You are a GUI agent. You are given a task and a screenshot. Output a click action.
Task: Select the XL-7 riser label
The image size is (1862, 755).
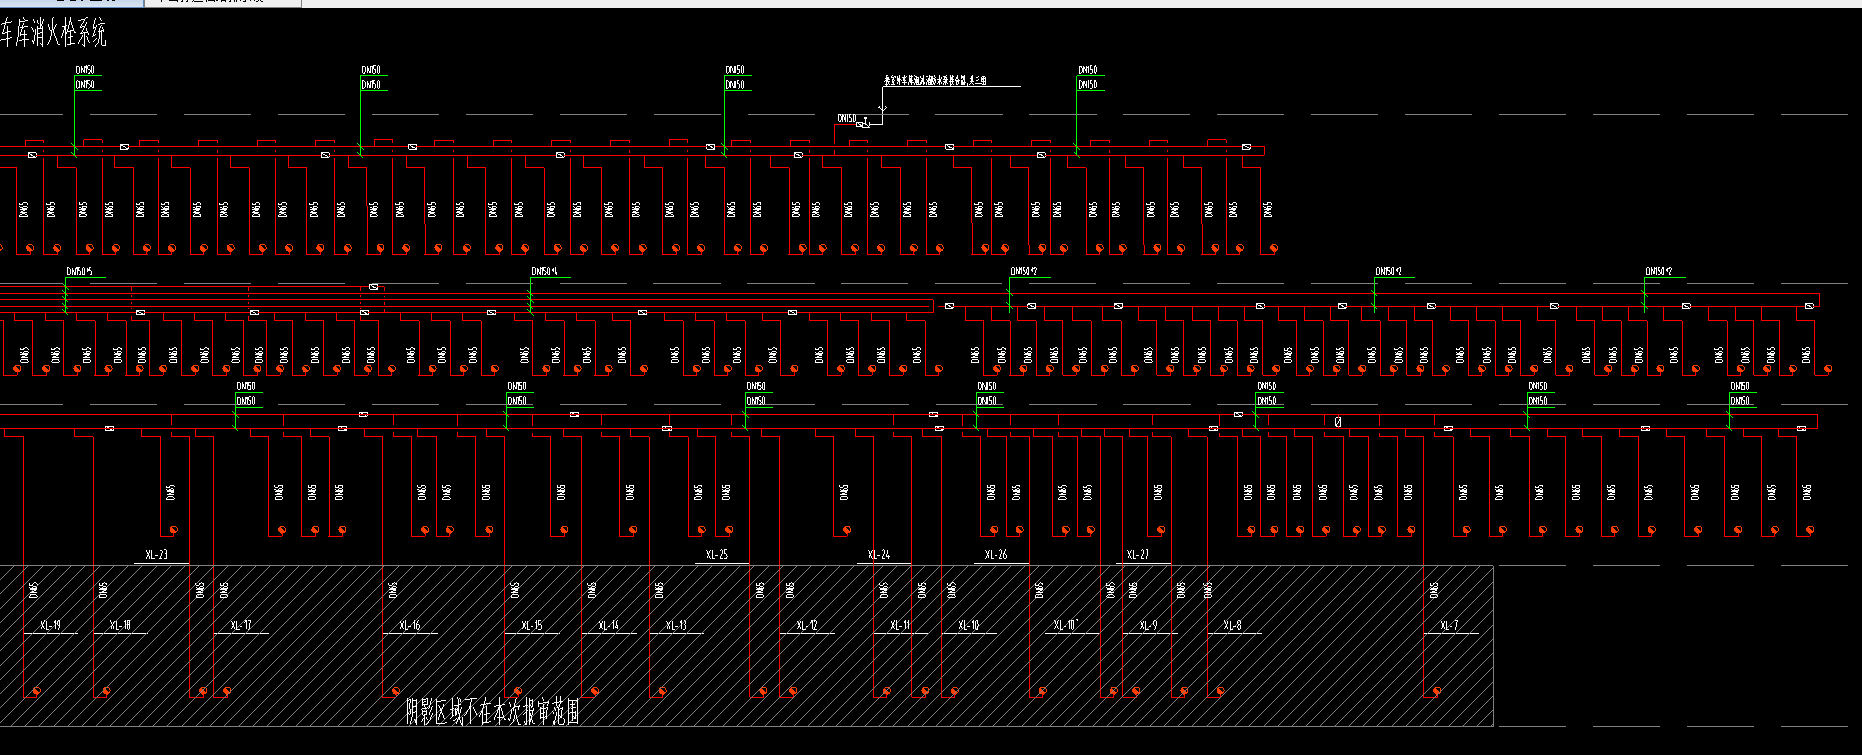coord(1449,626)
